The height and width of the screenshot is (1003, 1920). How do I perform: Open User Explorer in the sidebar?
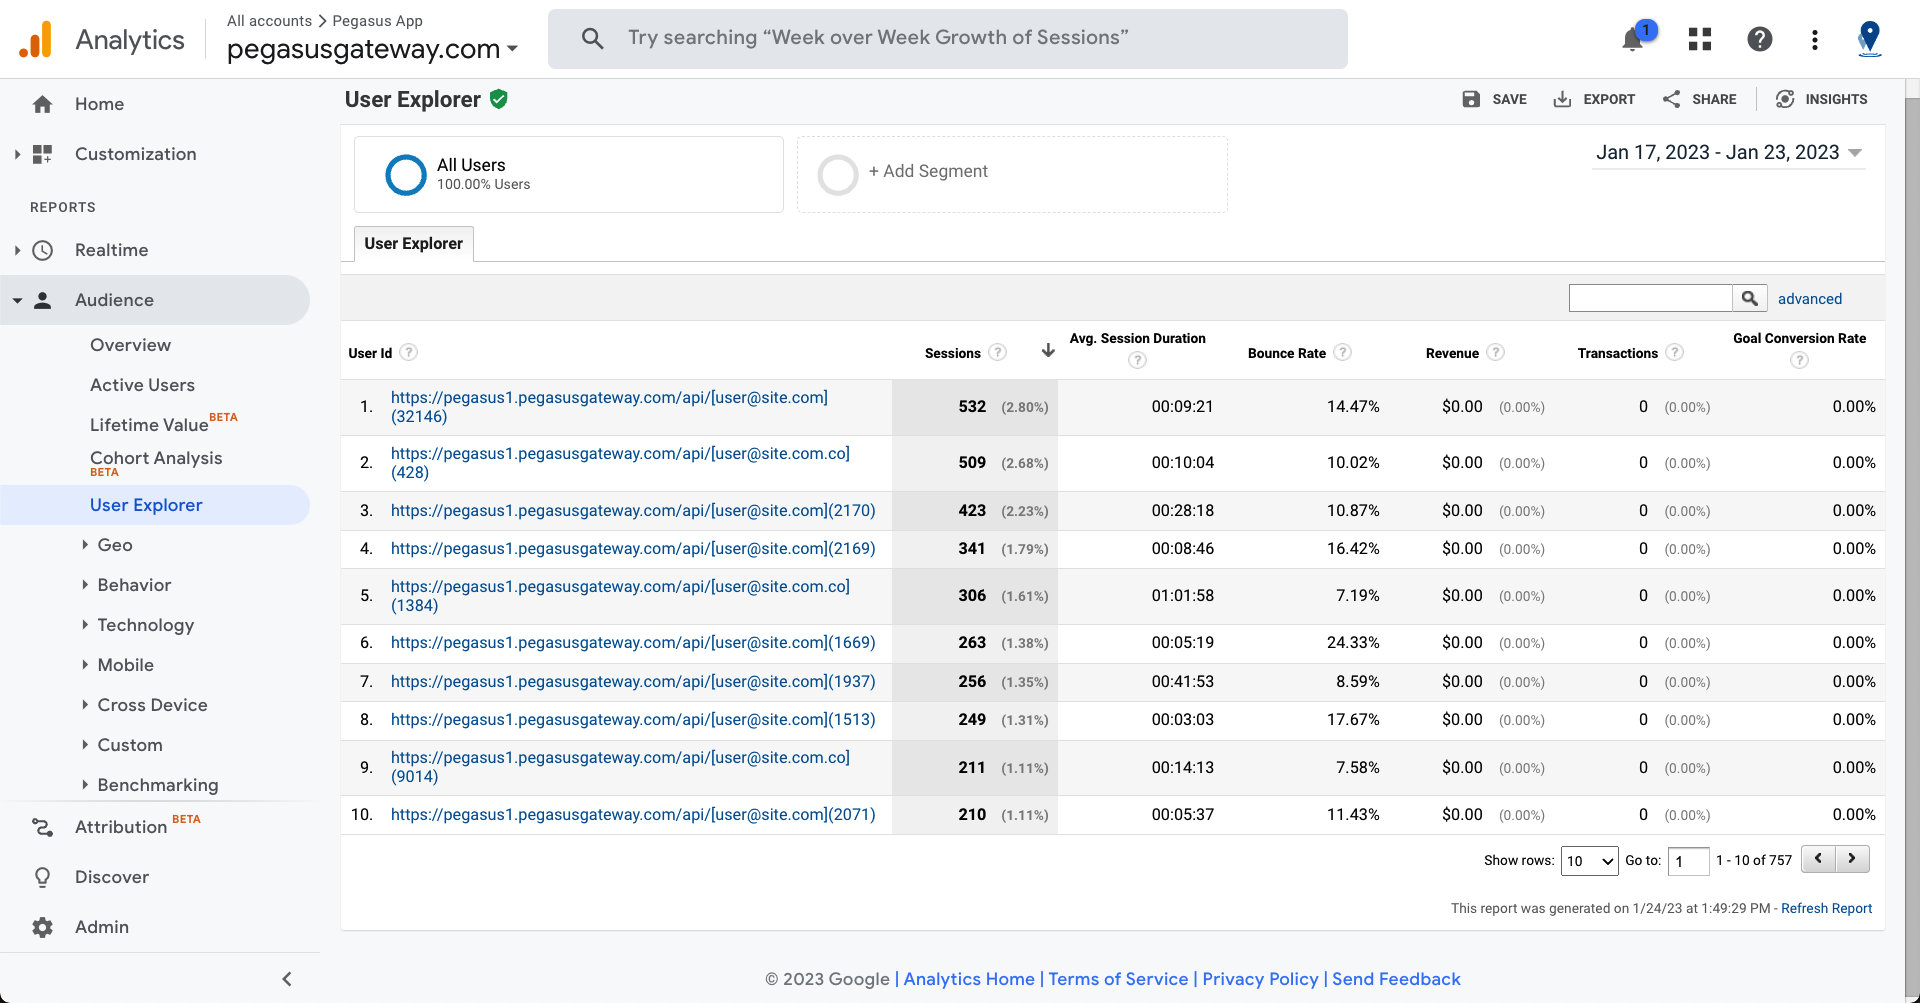(146, 505)
